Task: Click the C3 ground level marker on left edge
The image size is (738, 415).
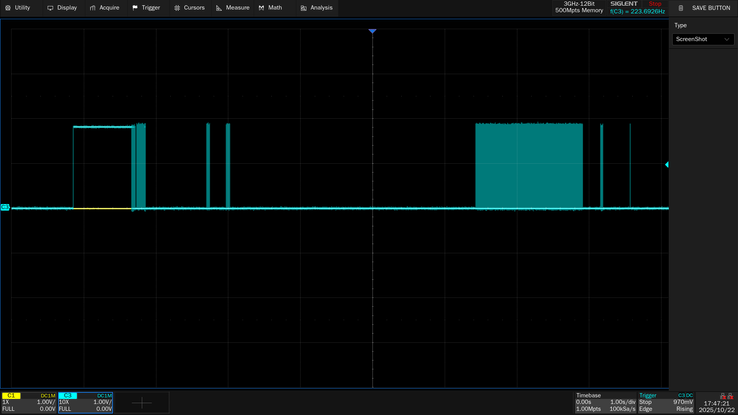Action: tap(5, 207)
